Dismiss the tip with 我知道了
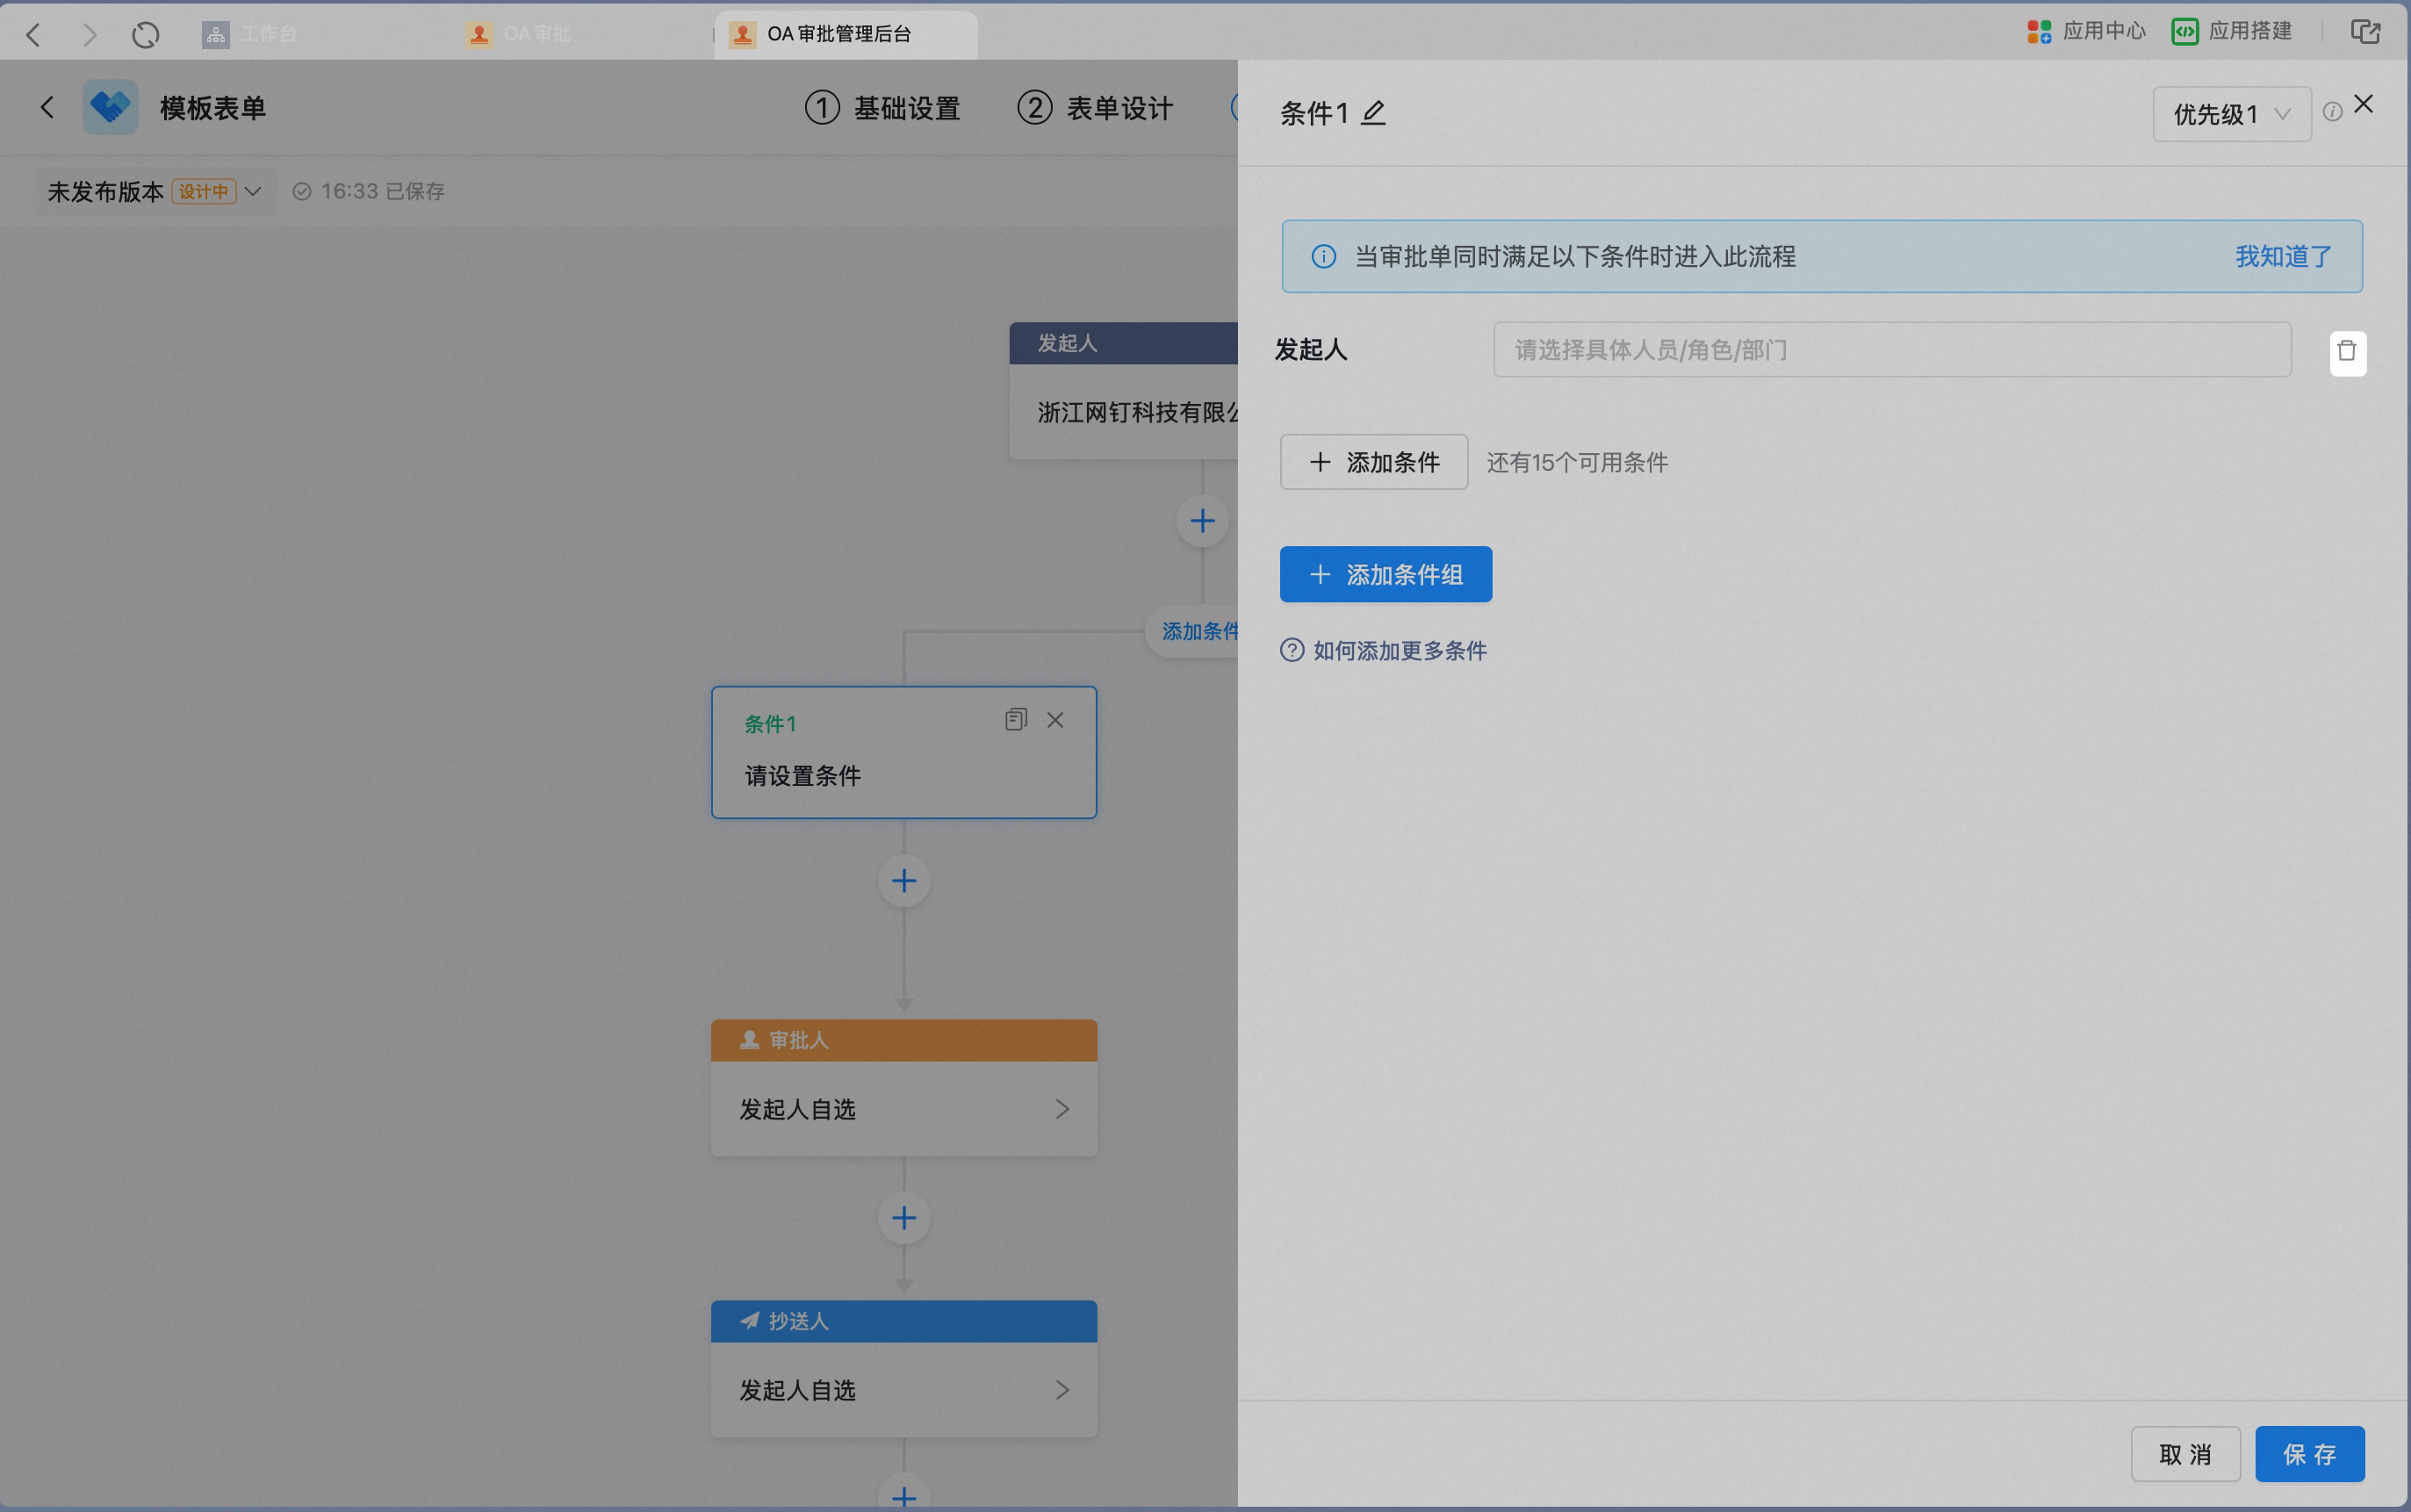This screenshot has height=1512, width=2411. [2283, 257]
